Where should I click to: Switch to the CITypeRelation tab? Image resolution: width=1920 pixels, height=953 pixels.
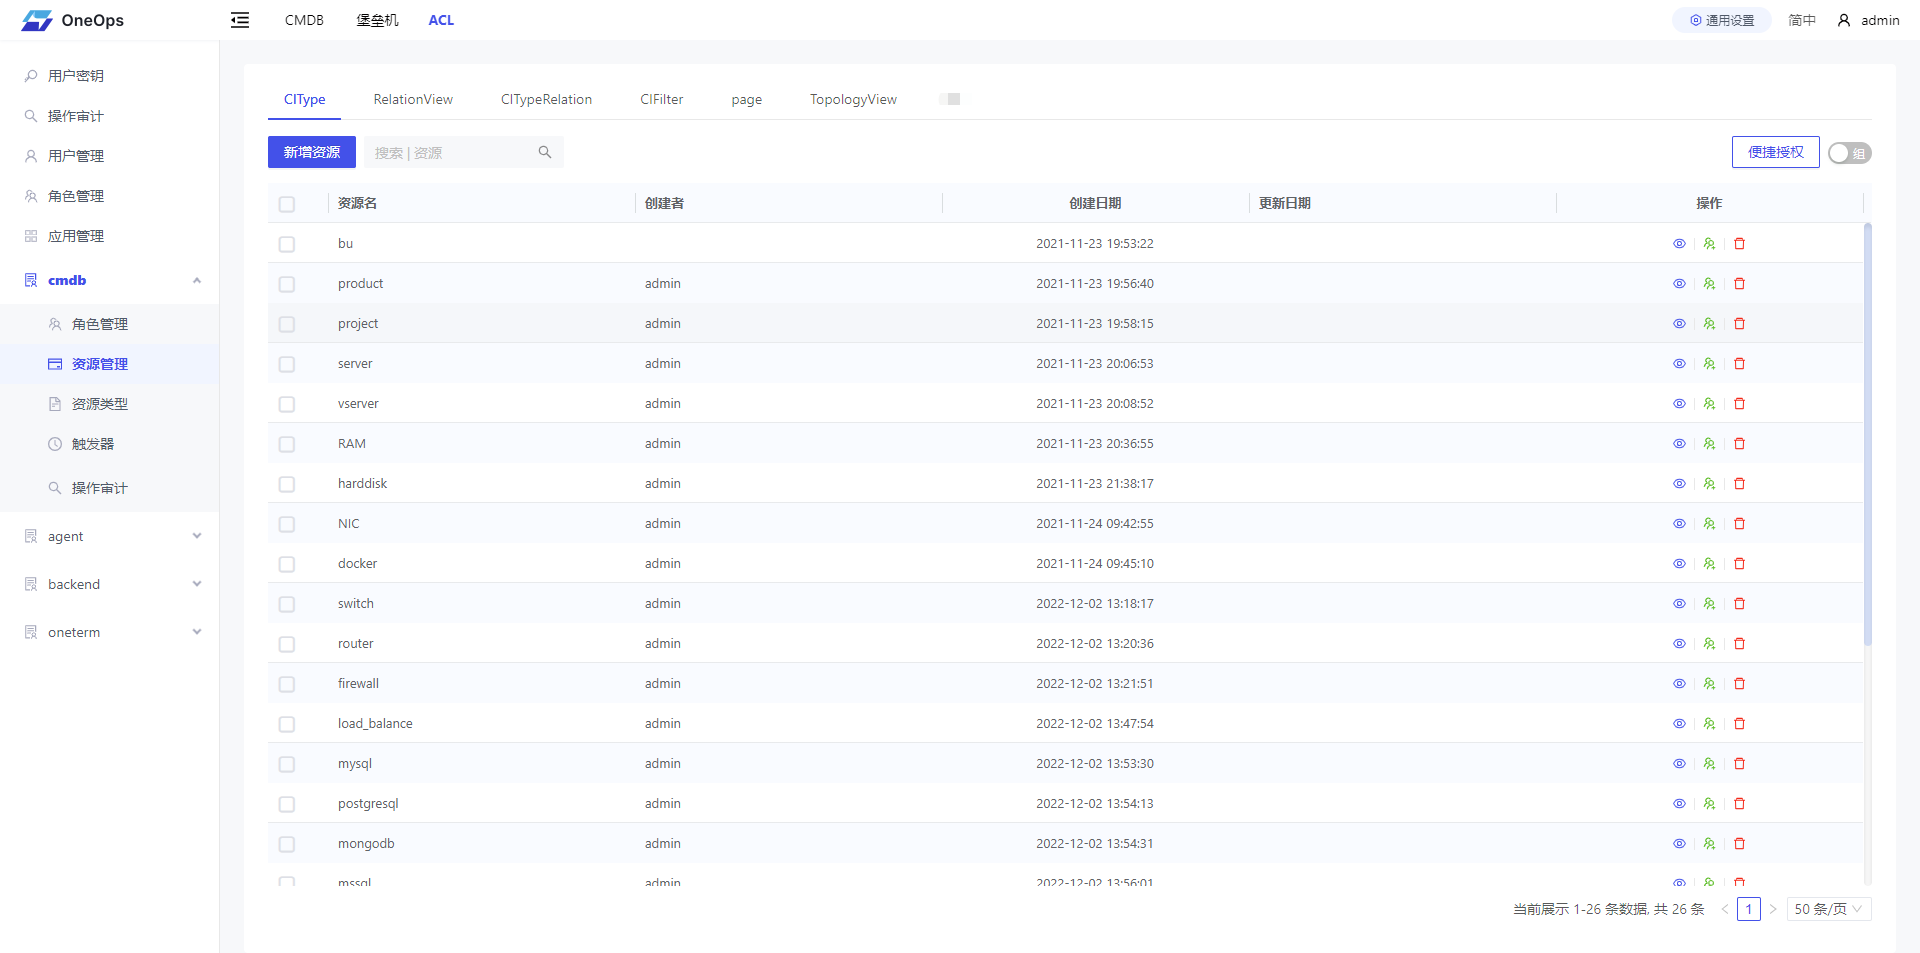click(546, 99)
